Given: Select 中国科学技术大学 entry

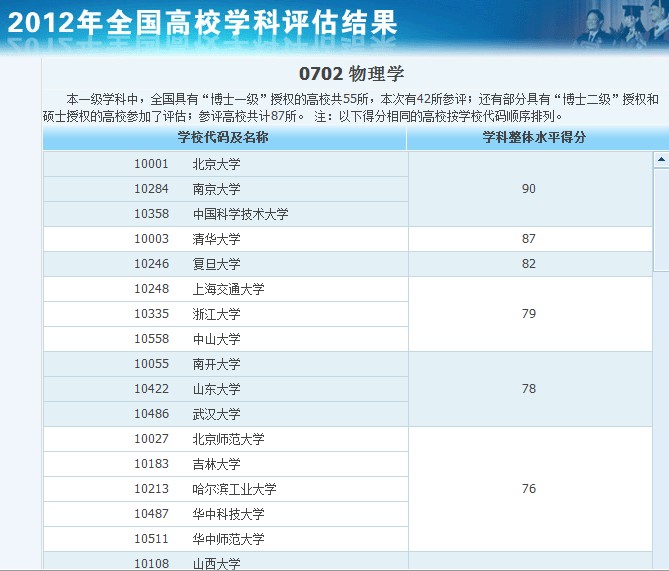Looking at the screenshot, I should pyautogui.click(x=240, y=214).
